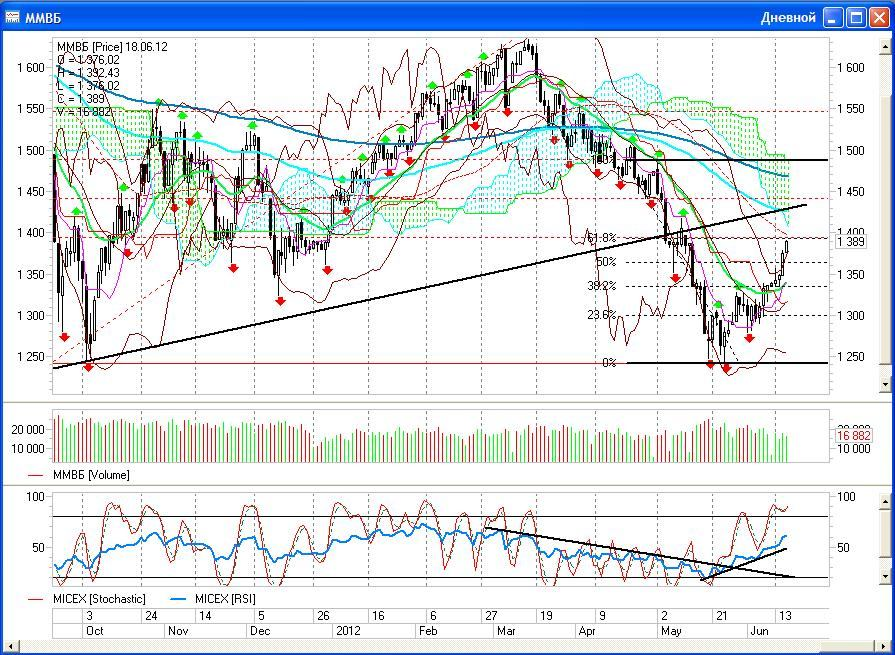Maximize the ММВБ chart window

pos(856,17)
